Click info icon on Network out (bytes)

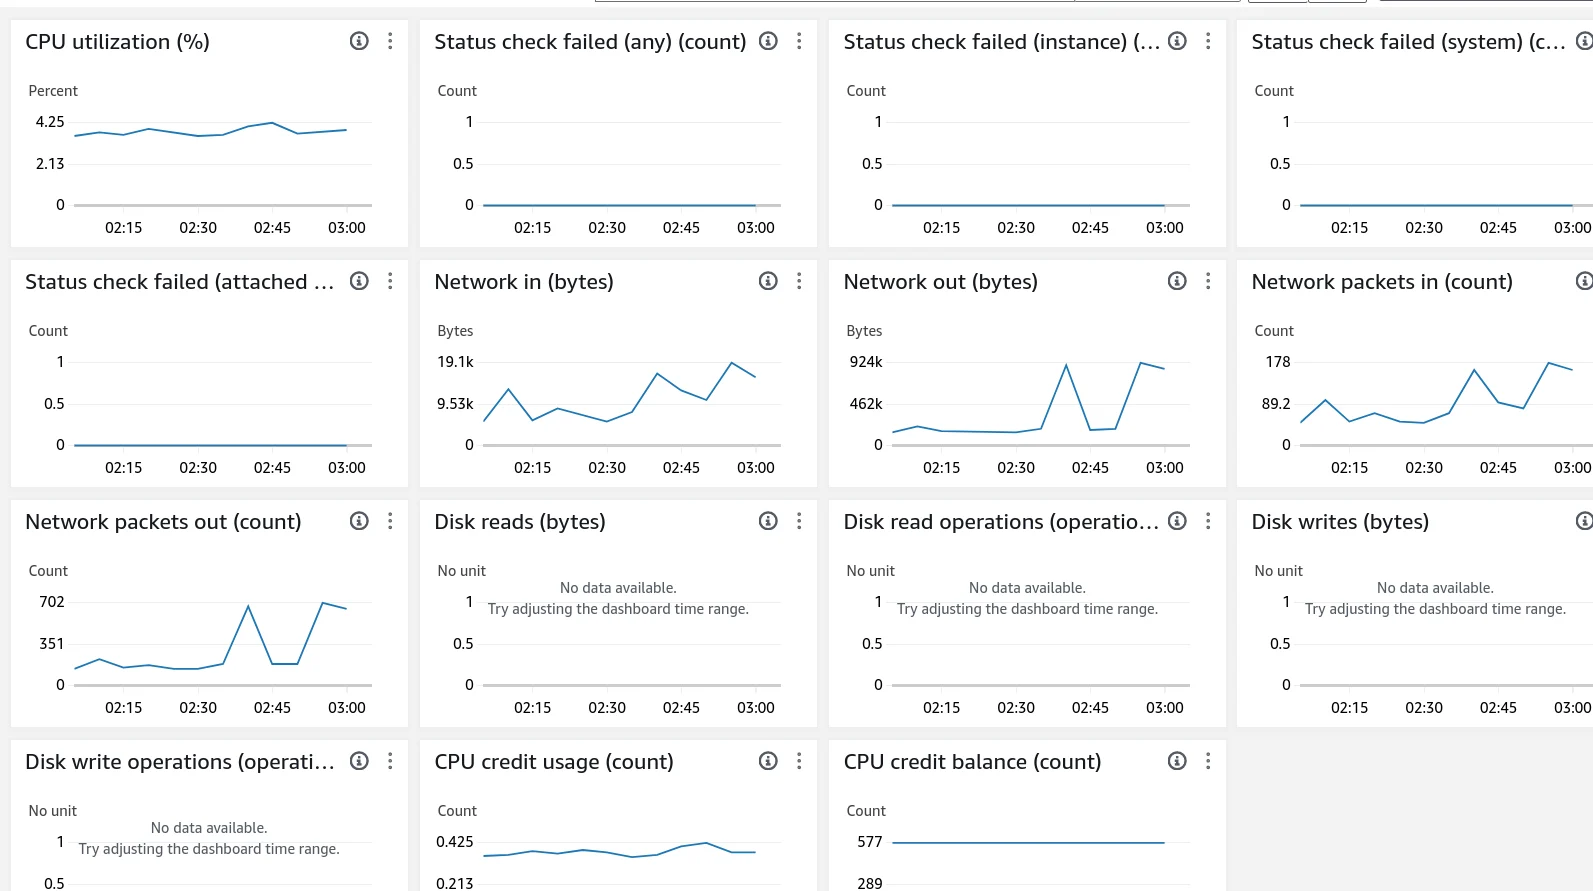point(1177,281)
